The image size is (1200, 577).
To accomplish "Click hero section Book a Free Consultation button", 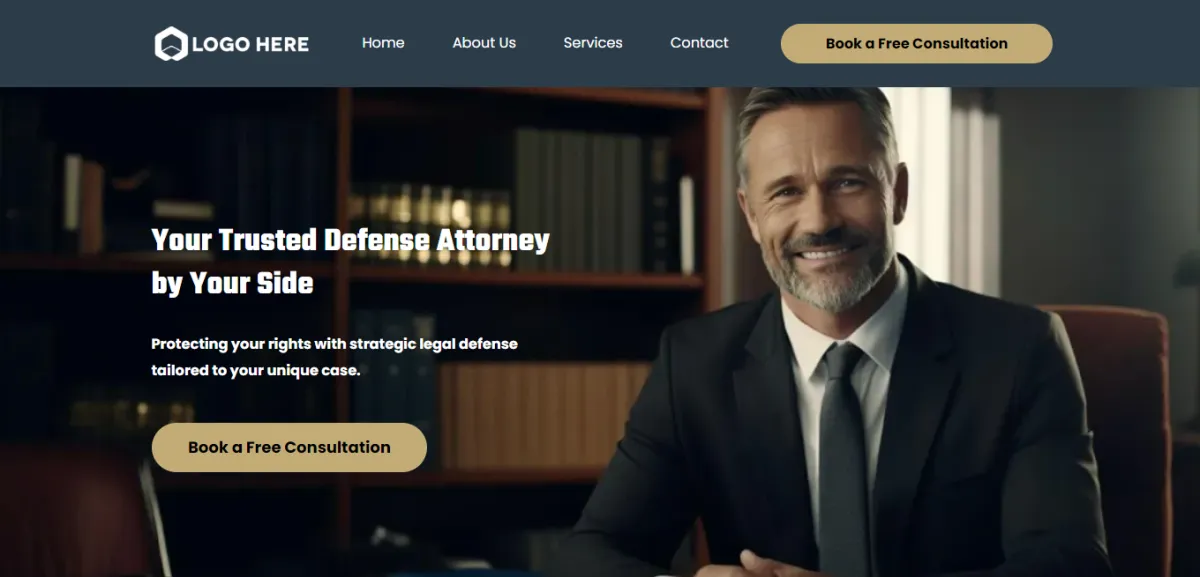I will [x=289, y=447].
